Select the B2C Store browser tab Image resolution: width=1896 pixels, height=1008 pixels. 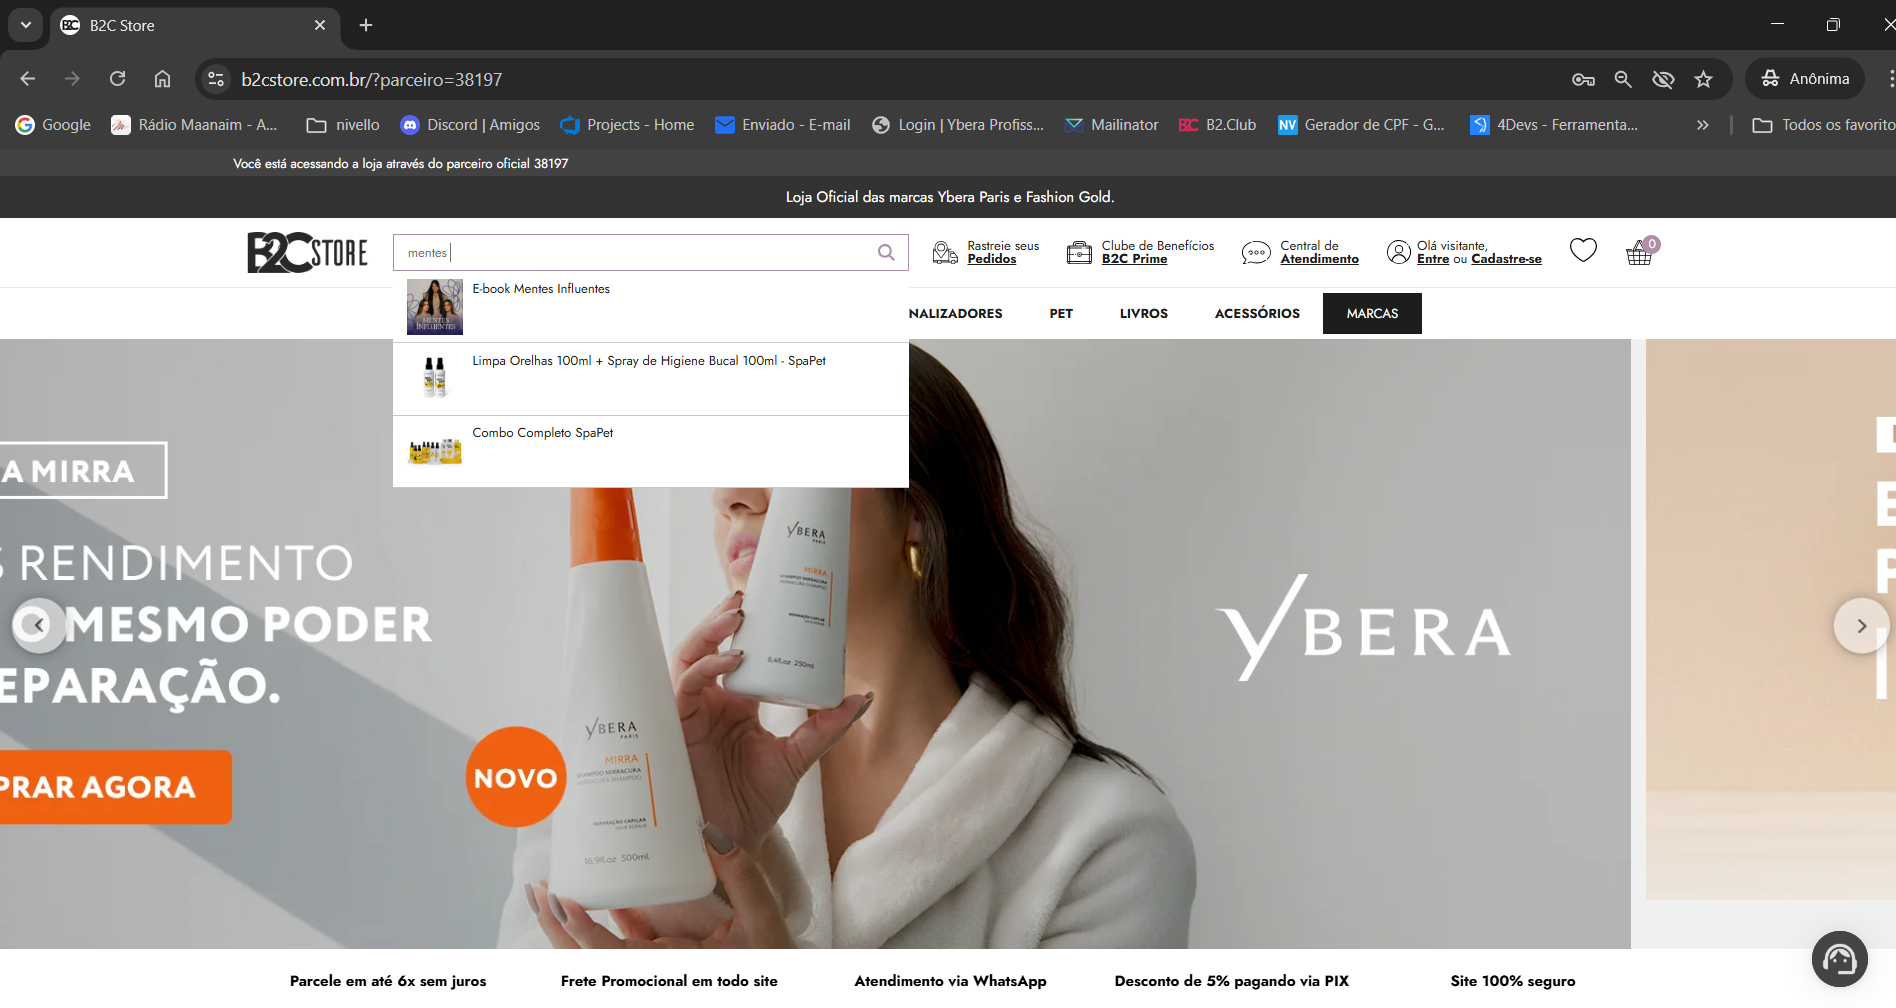[x=194, y=25]
